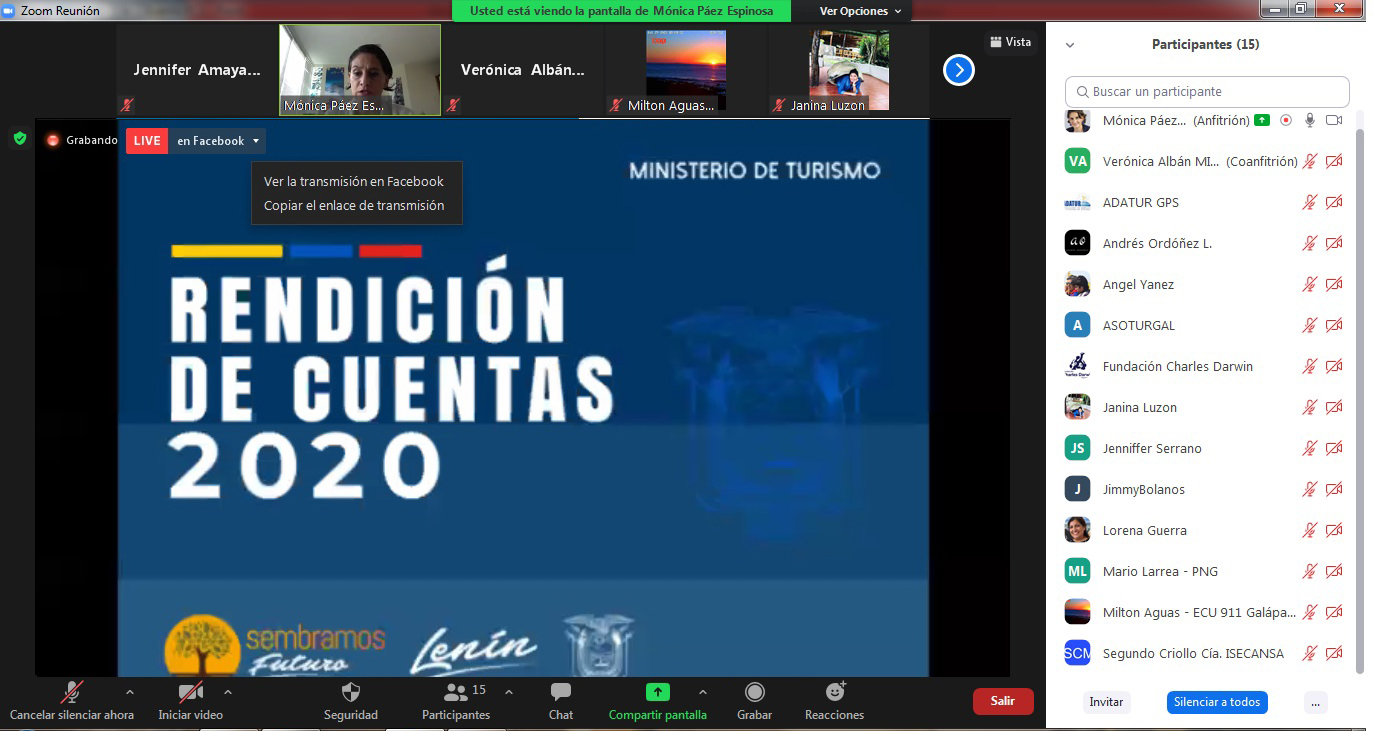Click Mario Larrea - PNG muted mic icon
1374x731 pixels.
(x=1310, y=571)
